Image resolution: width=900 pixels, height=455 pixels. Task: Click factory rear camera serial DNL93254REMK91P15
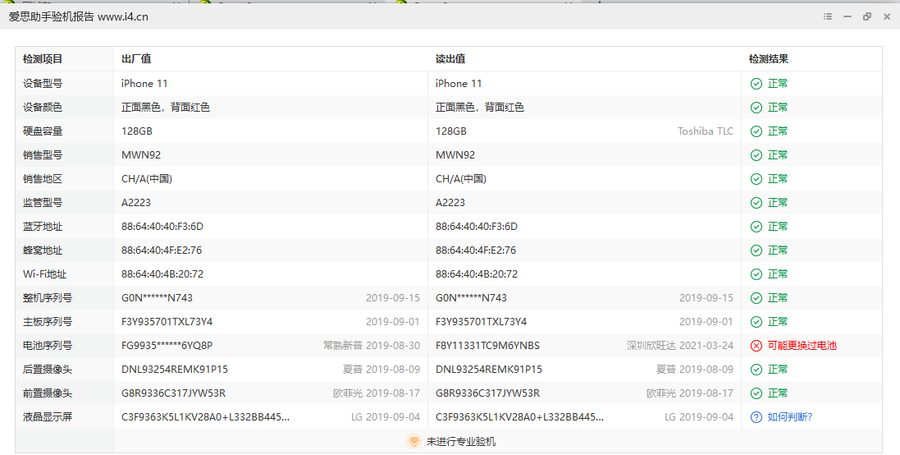click(174, 370)
